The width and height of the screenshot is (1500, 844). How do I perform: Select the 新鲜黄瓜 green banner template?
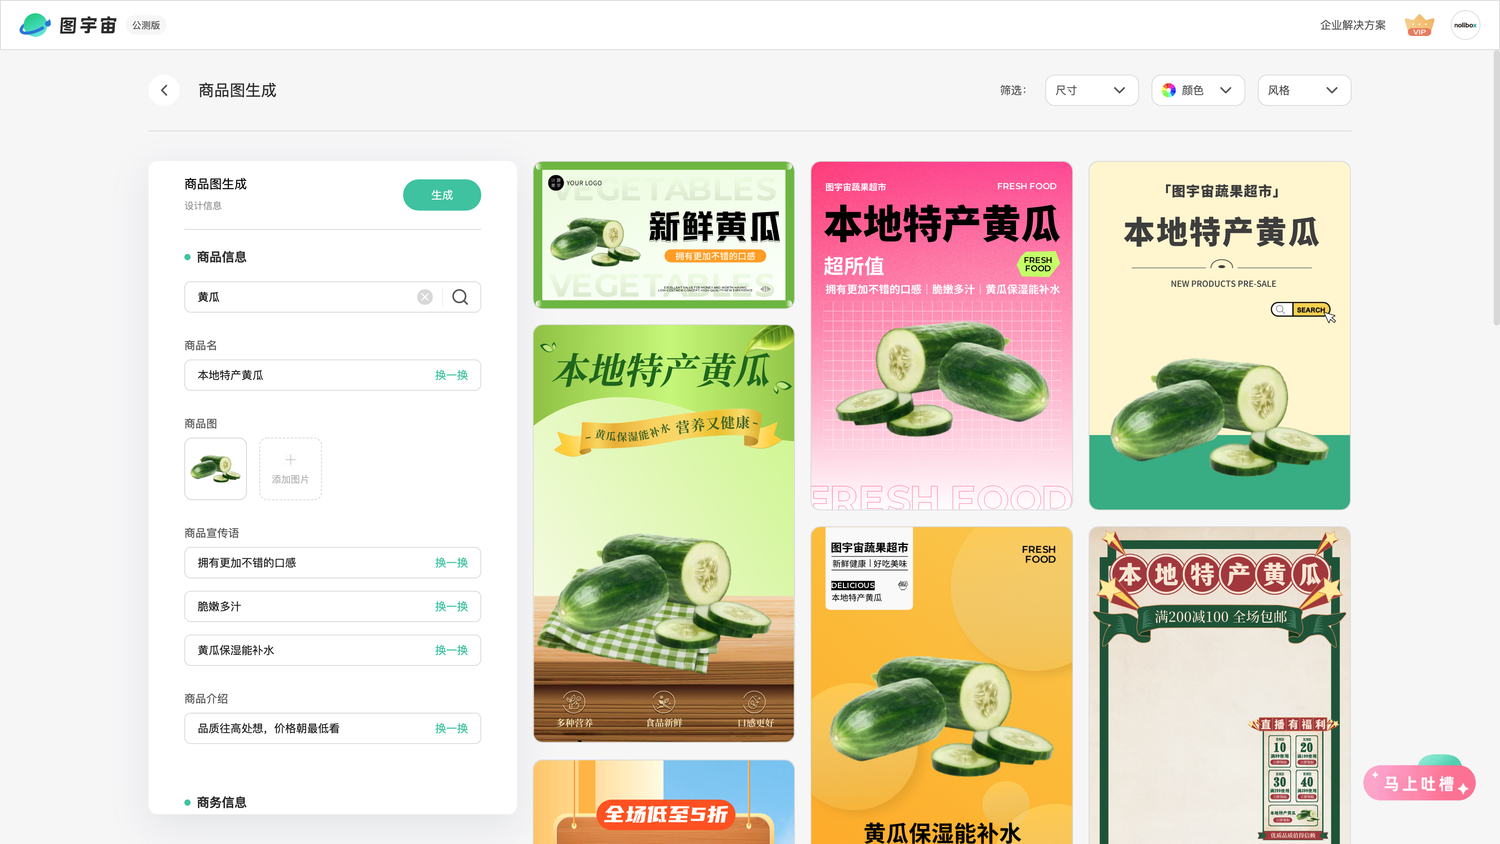(664, 235)
